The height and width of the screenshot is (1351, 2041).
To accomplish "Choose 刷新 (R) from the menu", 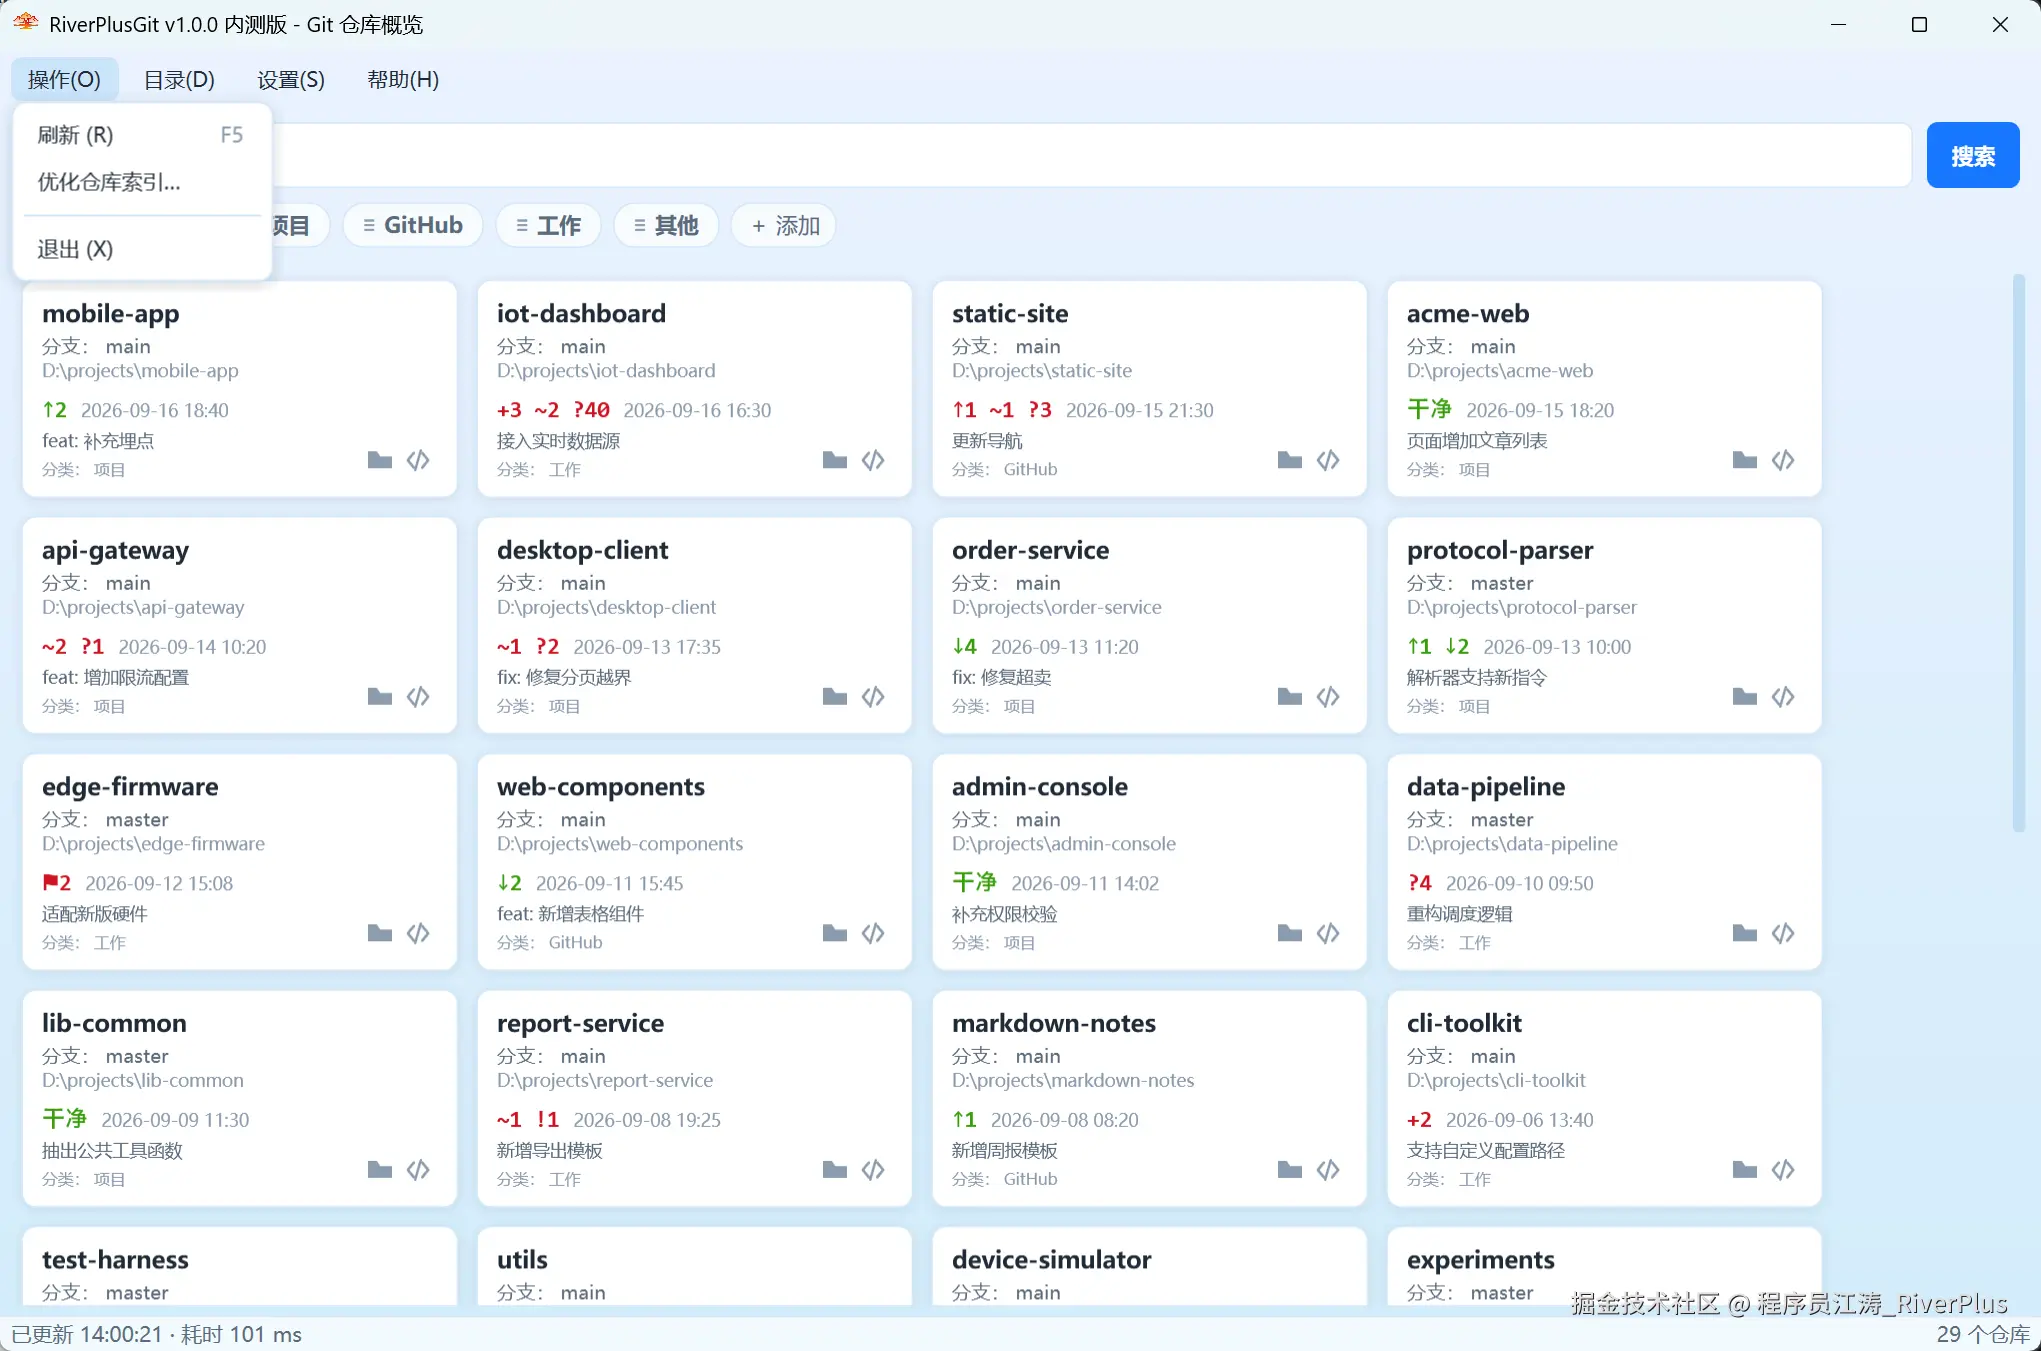I will [141, 135].
